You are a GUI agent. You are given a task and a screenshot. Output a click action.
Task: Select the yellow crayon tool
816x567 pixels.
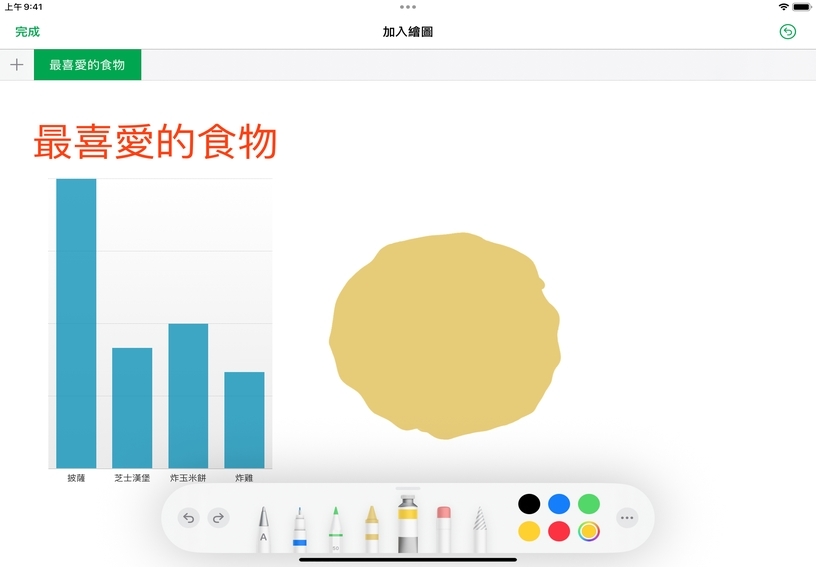(x=372, y=529)
